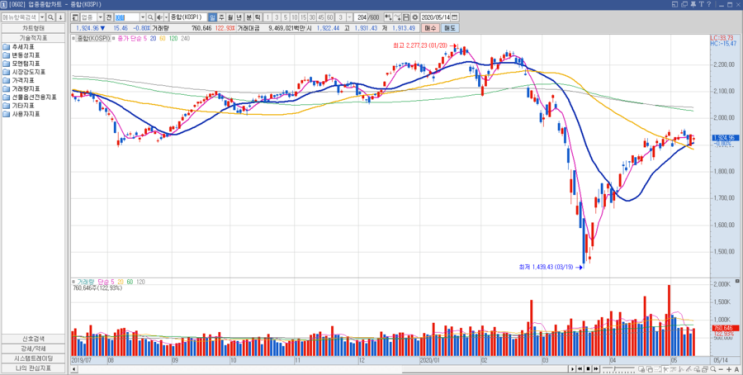The height and width of the screenshot is (375, 743).
Task: Select the 30 interval button
Action: [x=312, y=17]
